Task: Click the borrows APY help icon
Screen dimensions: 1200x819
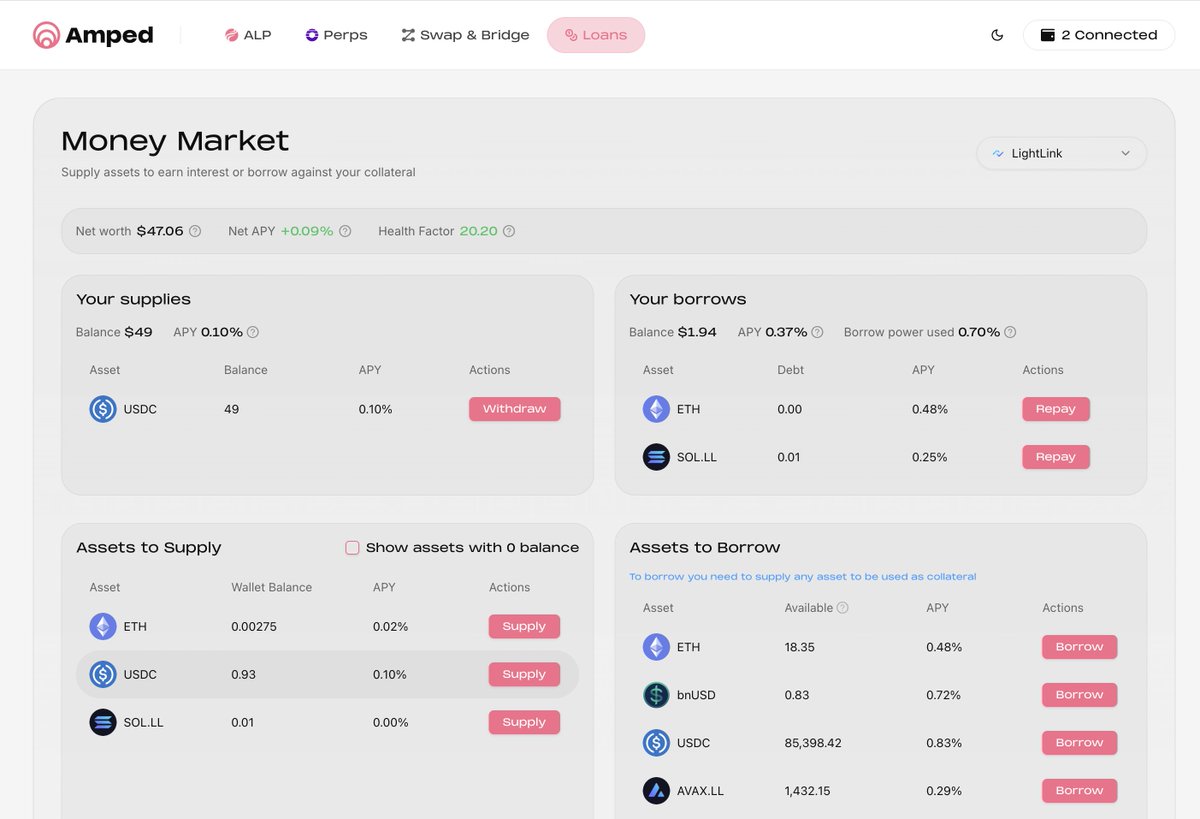Action: click(817, 332)
